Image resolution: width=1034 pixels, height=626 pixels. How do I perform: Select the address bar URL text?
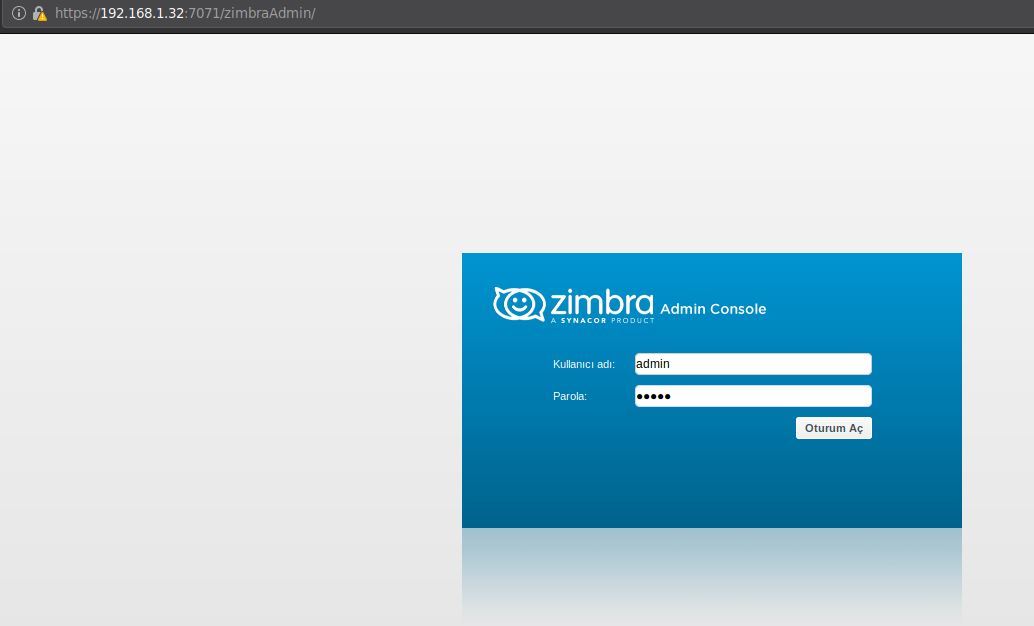[185, 13]
